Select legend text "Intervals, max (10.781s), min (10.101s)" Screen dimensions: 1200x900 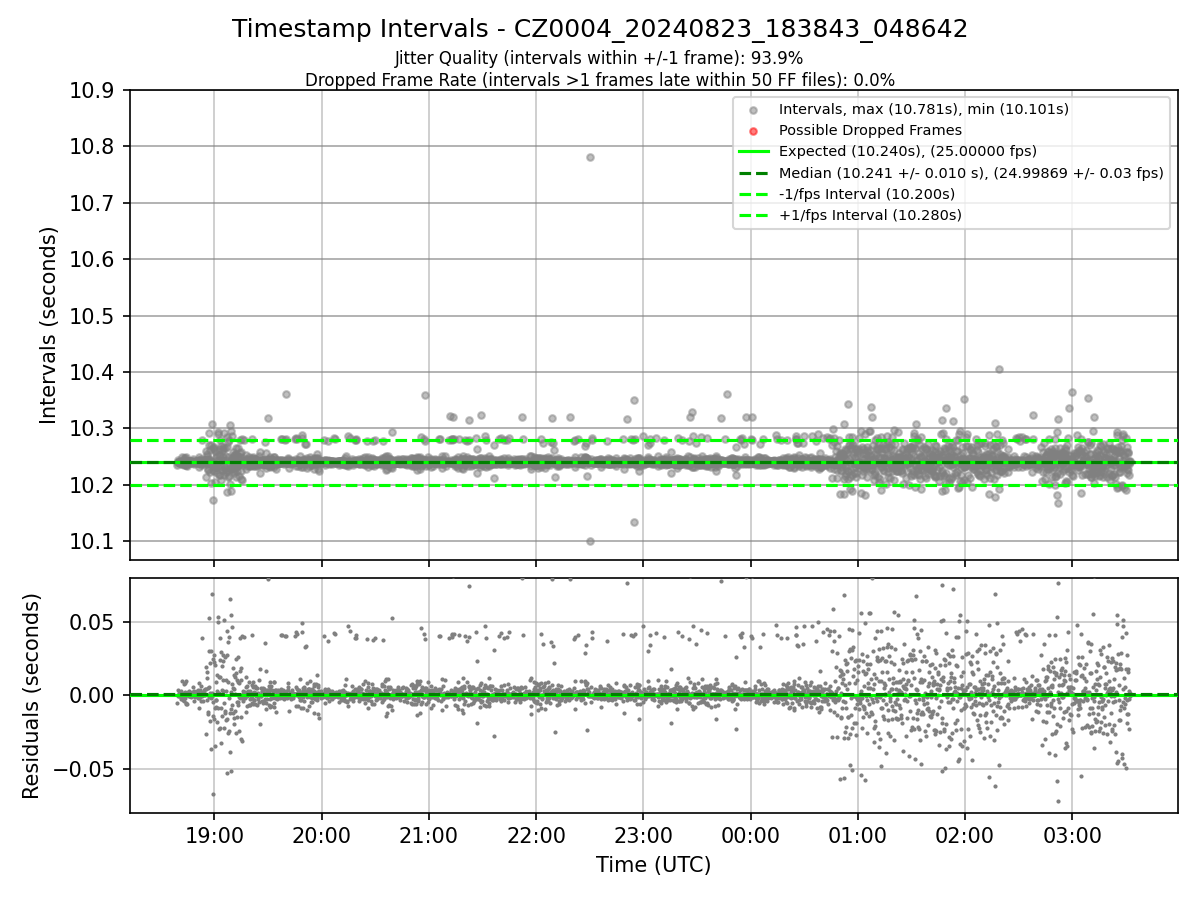(x=924, y=109)
